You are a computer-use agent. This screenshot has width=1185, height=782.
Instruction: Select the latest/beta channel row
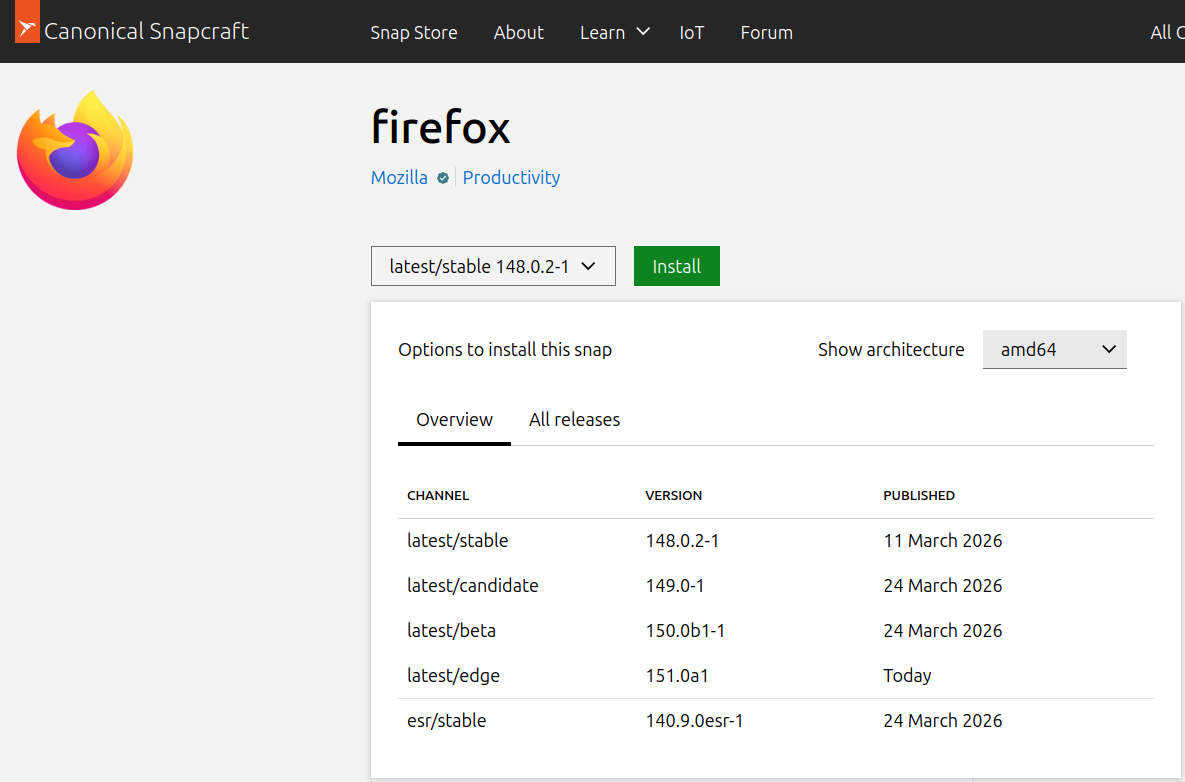(x=451, y=631)
